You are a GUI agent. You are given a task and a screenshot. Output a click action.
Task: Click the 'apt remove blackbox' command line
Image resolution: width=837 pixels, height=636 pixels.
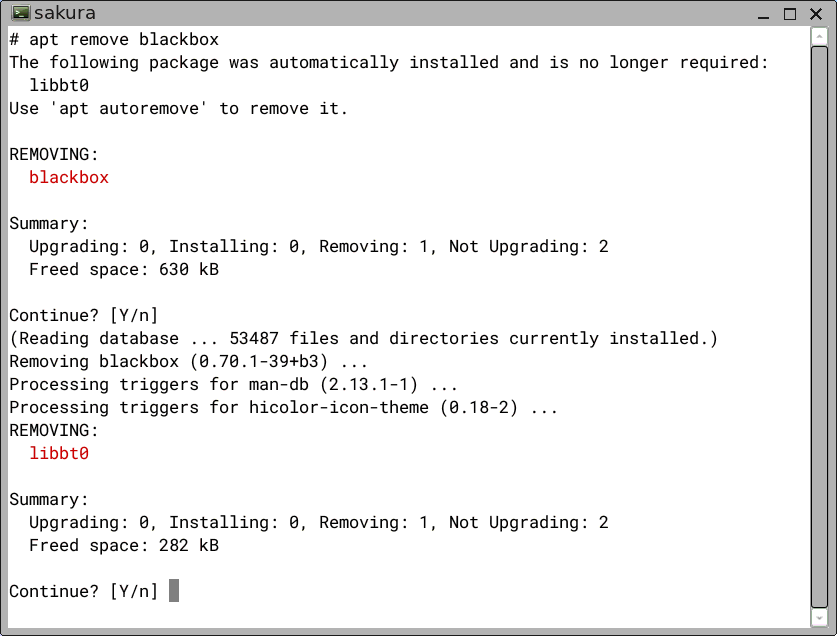coord(114,40)
